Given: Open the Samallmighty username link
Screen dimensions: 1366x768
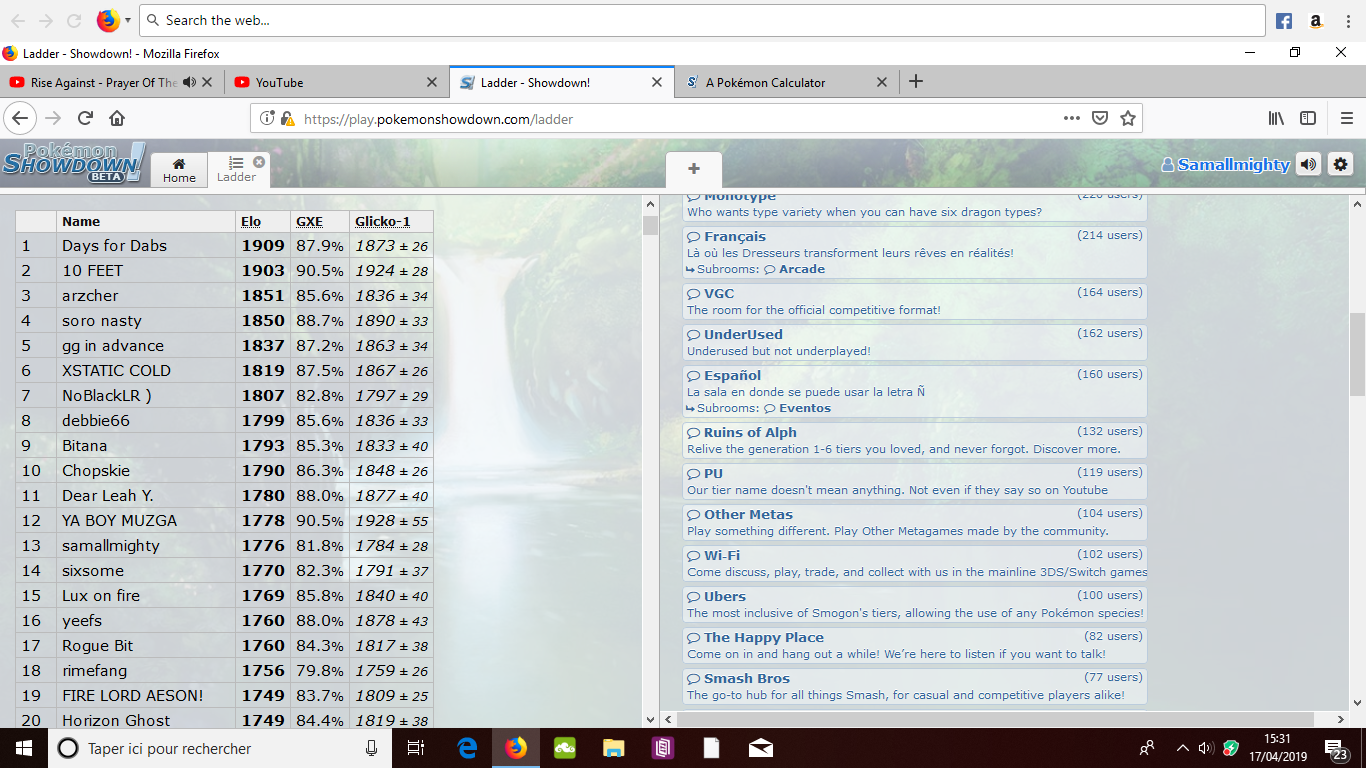Looking at the screenshot, I should 1225,165.
